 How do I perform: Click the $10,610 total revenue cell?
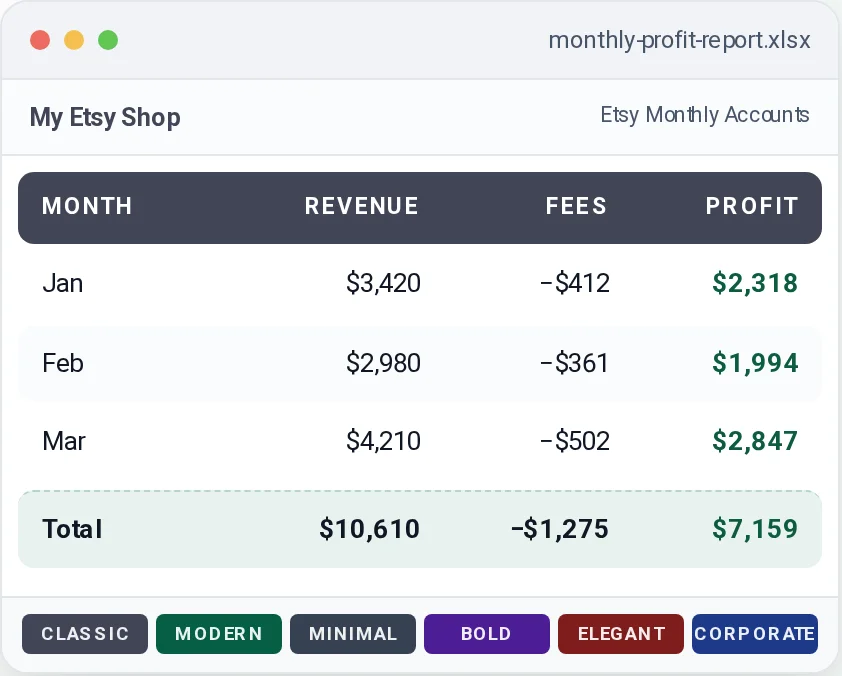click(x=369, y=529)
